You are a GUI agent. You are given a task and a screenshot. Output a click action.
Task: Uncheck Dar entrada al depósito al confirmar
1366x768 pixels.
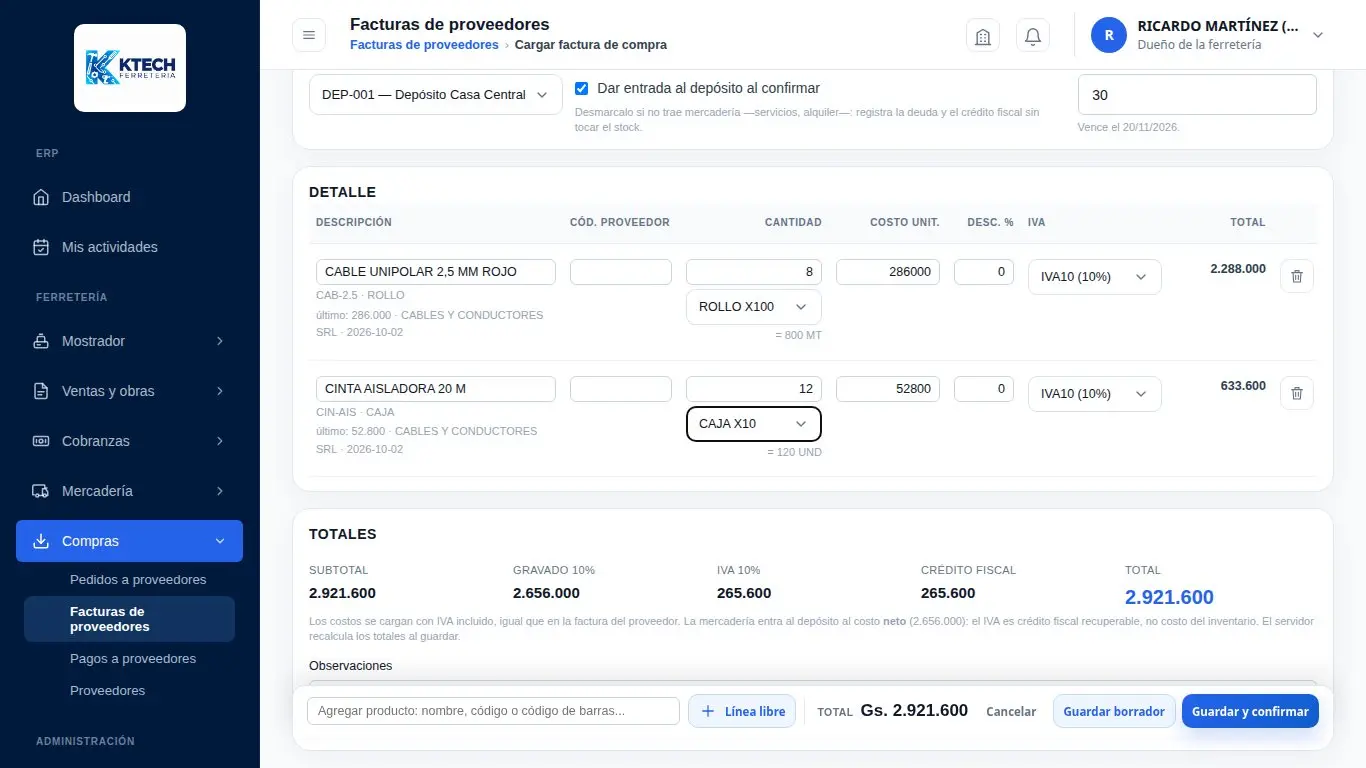(x=582, y=88)
